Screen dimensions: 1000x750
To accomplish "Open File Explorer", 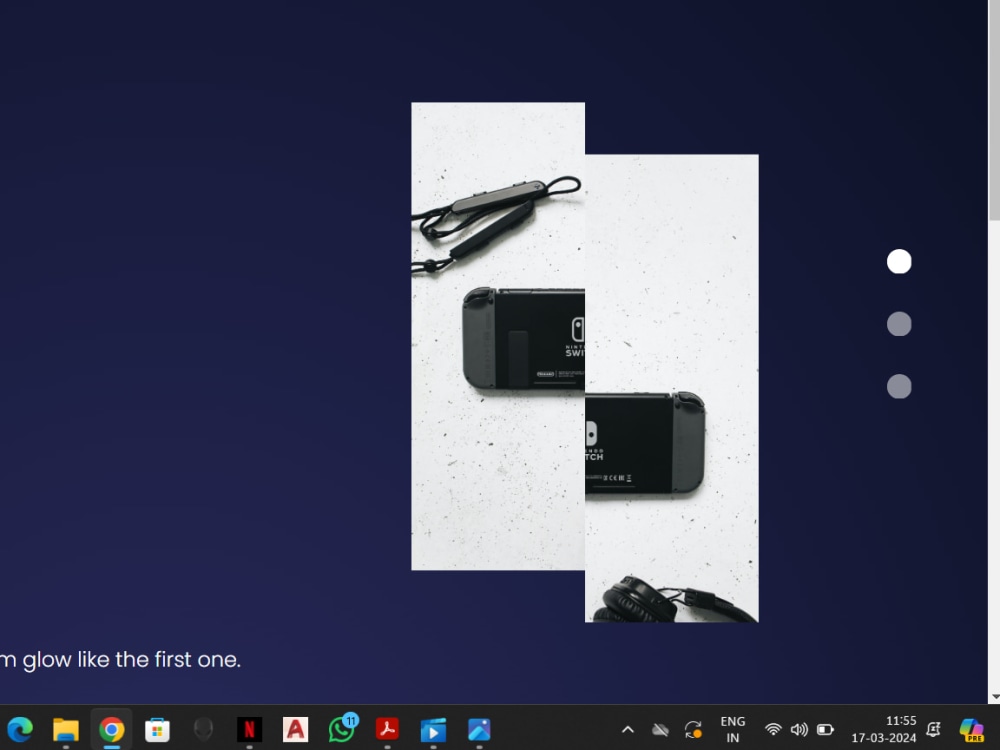I will tap(65, 728).
